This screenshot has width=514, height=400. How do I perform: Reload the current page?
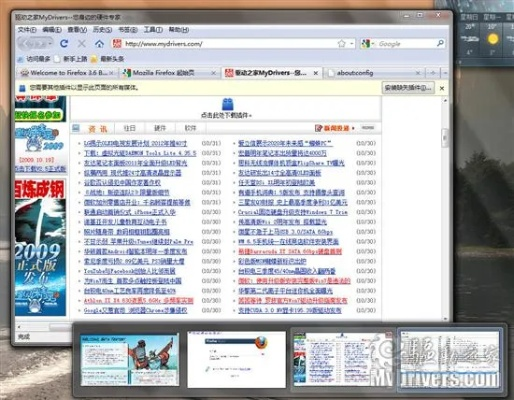point(64,43)
